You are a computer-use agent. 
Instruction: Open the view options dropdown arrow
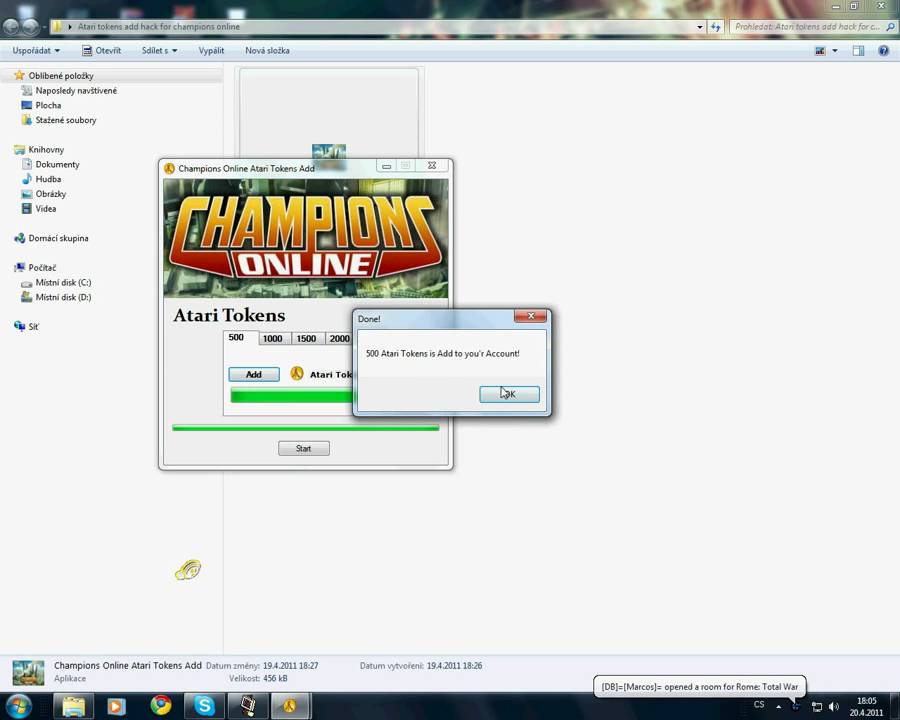[835, 51]
